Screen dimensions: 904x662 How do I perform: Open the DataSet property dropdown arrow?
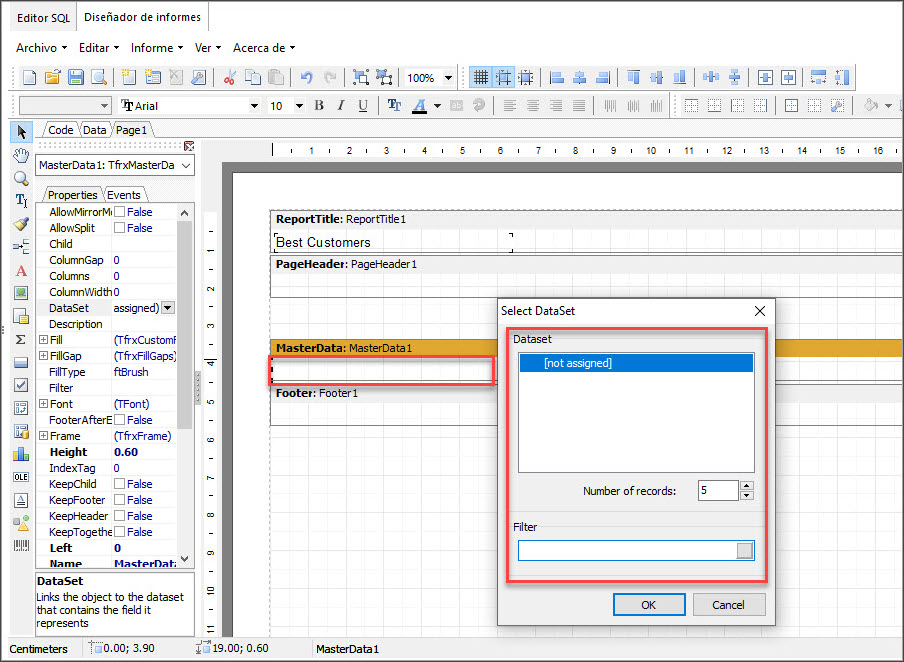pos(167,308)
